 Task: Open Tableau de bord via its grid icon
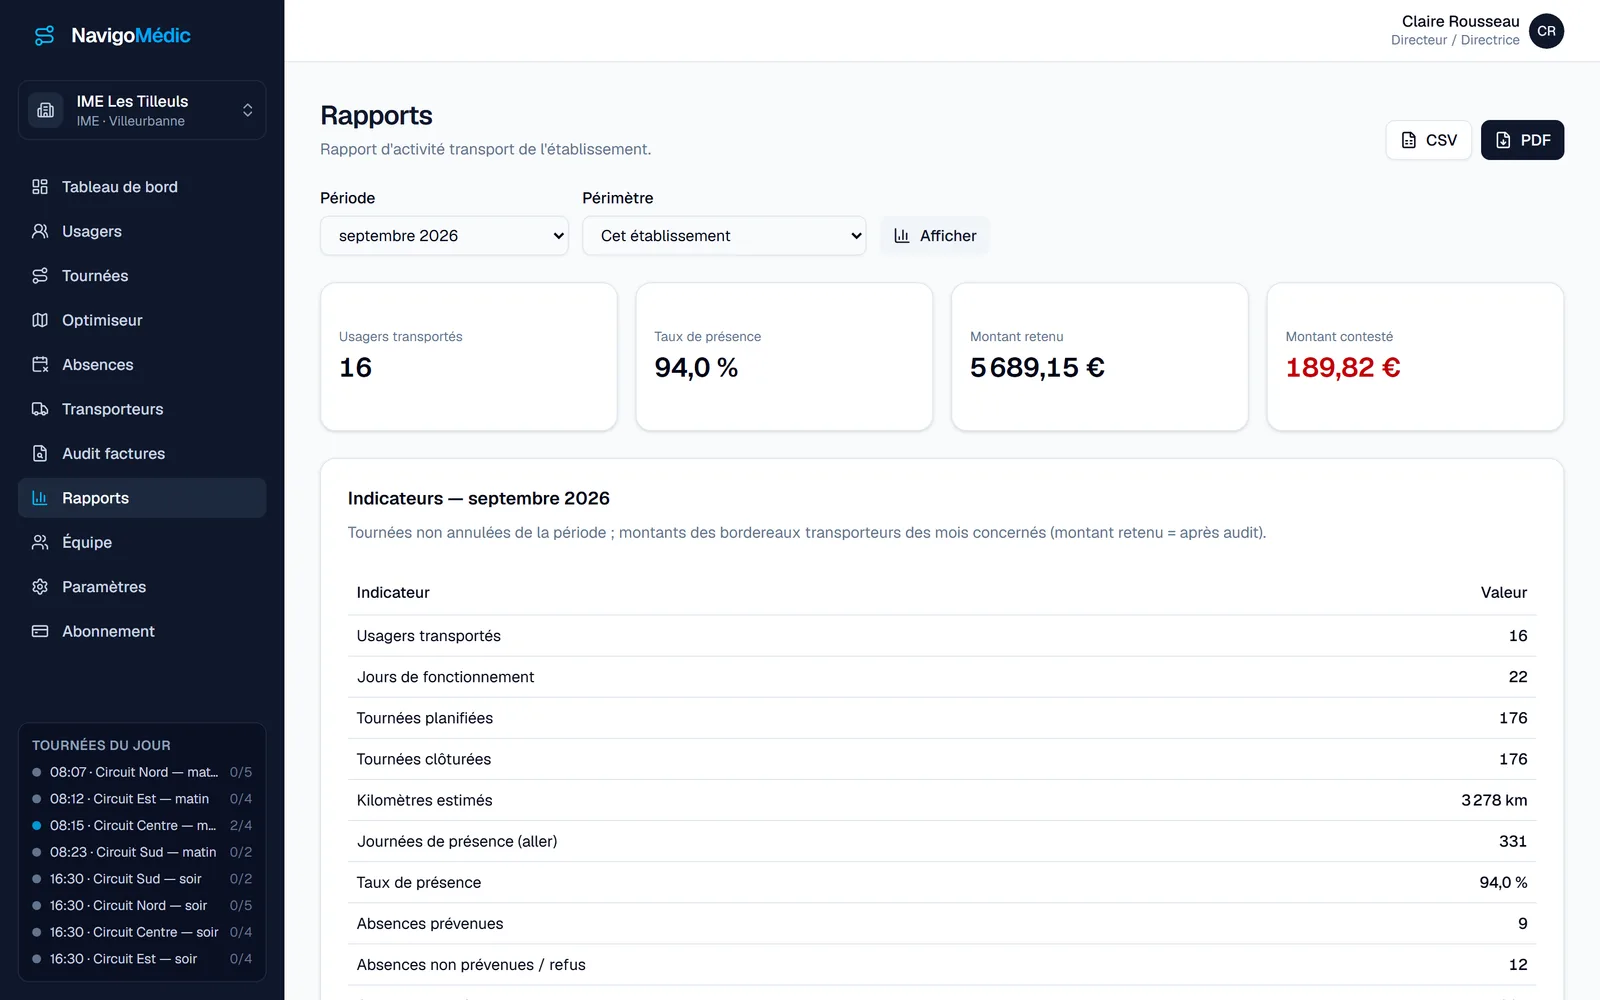pos(40,187)
